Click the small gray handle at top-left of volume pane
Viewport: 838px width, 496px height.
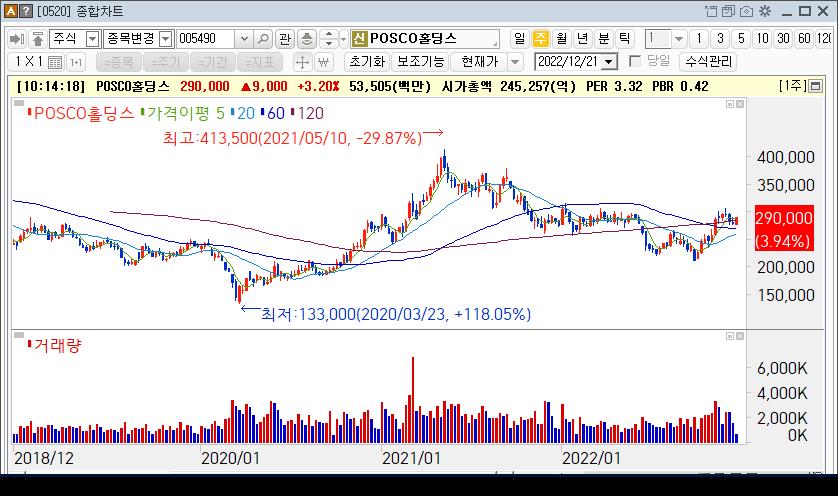coord(19,335)
